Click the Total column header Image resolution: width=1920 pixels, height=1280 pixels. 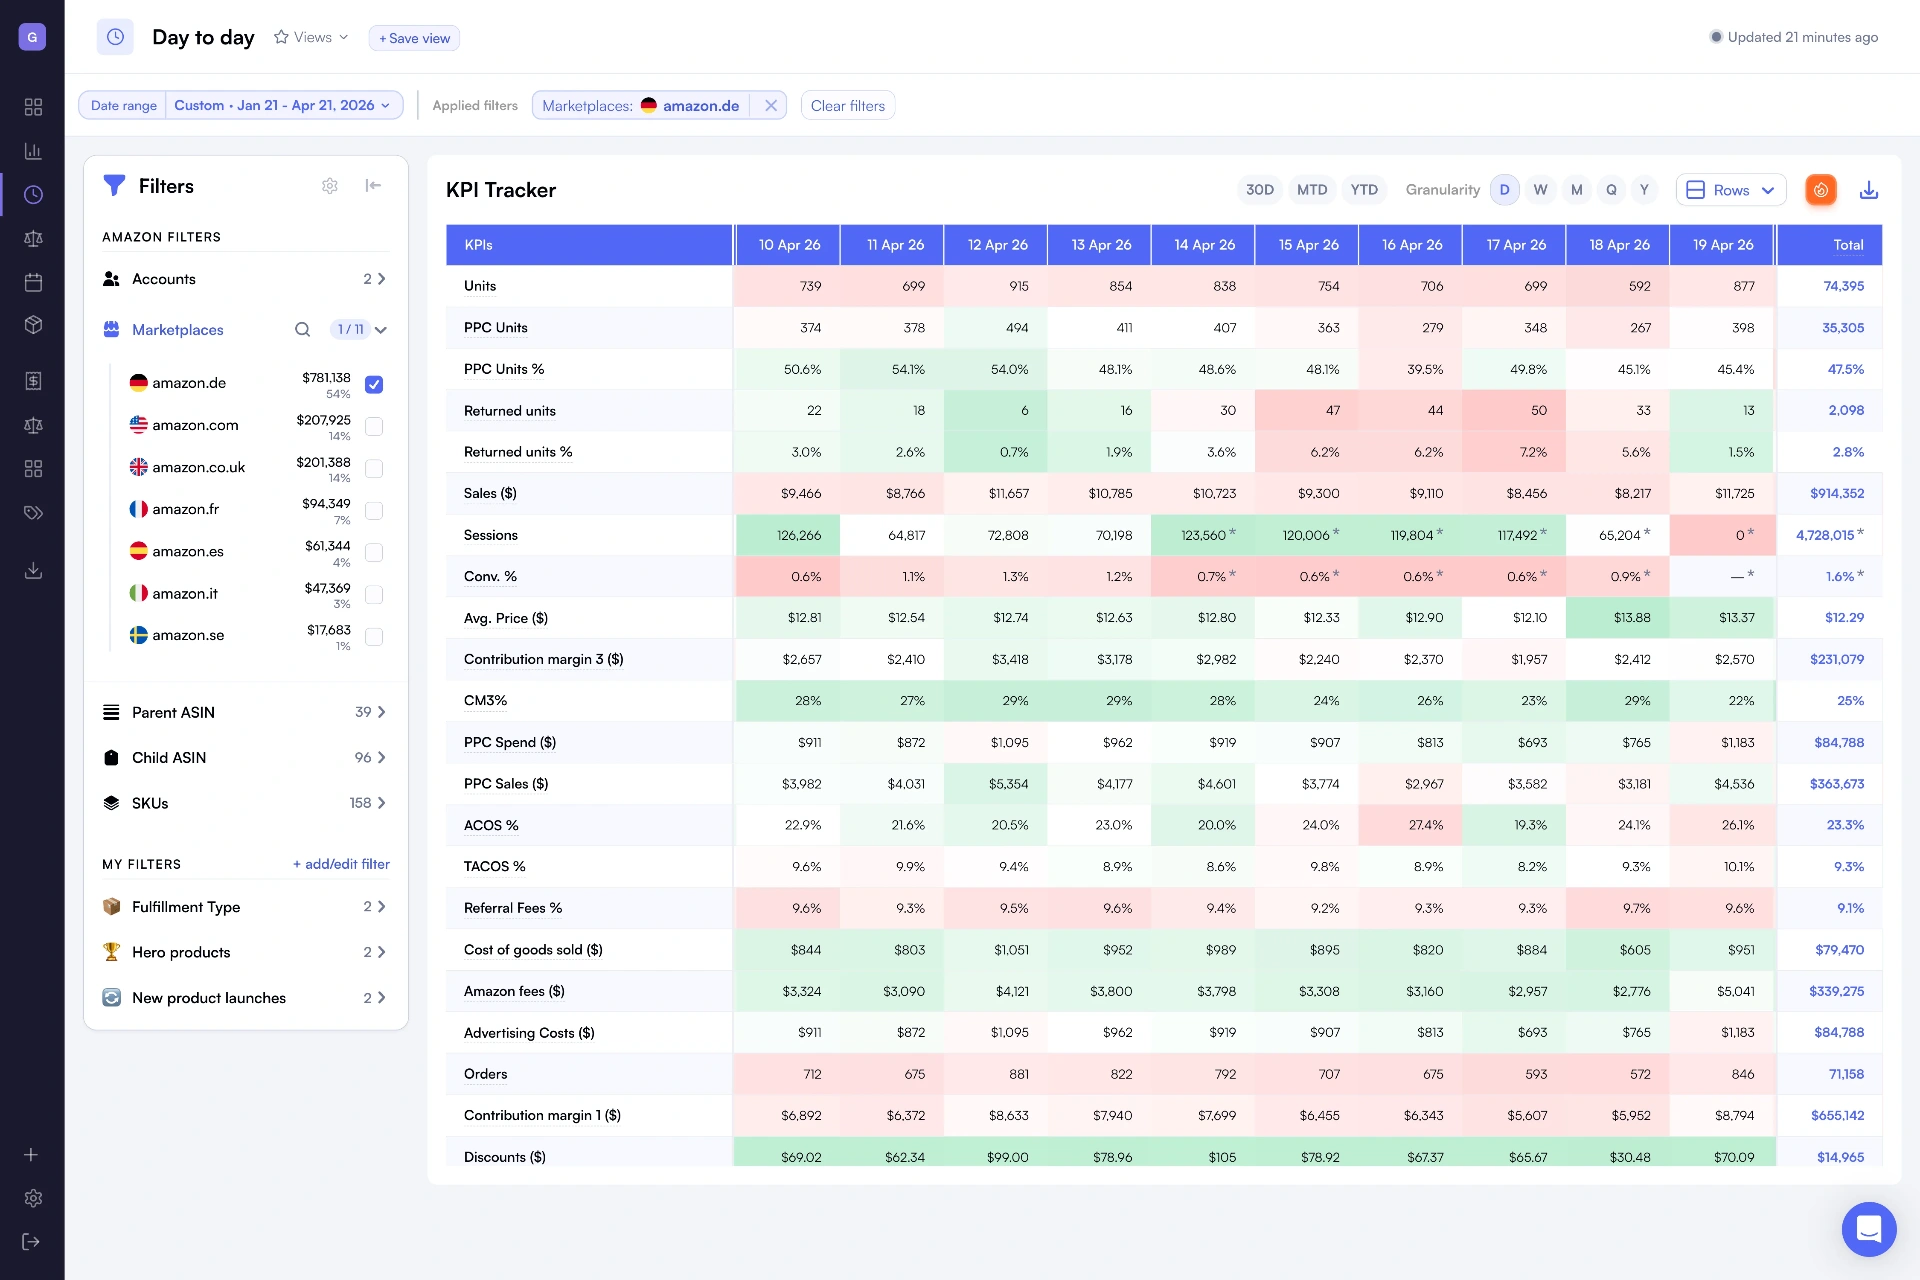[x=1830, y=245]
